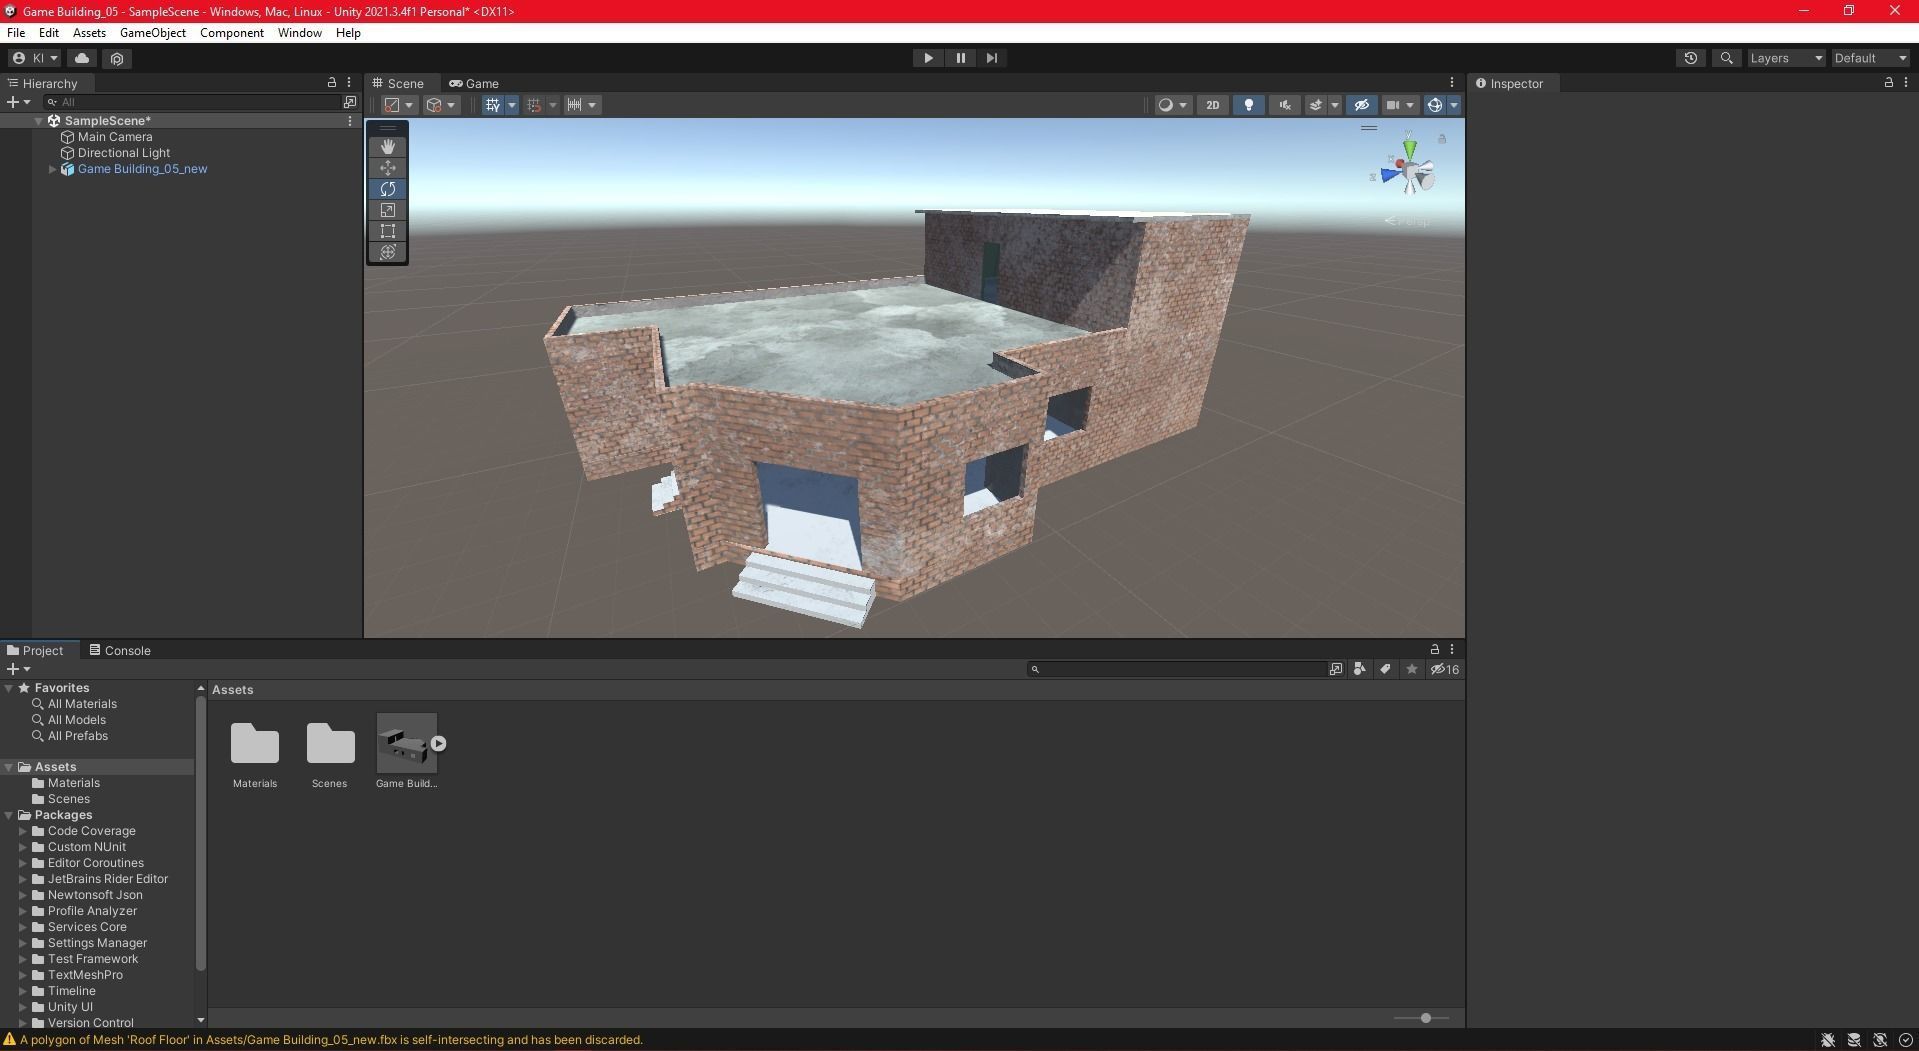The height and width of the screenshot is (1051, 1919).
Task: Click the Favorites star search icon
Action: [1411, 669]
